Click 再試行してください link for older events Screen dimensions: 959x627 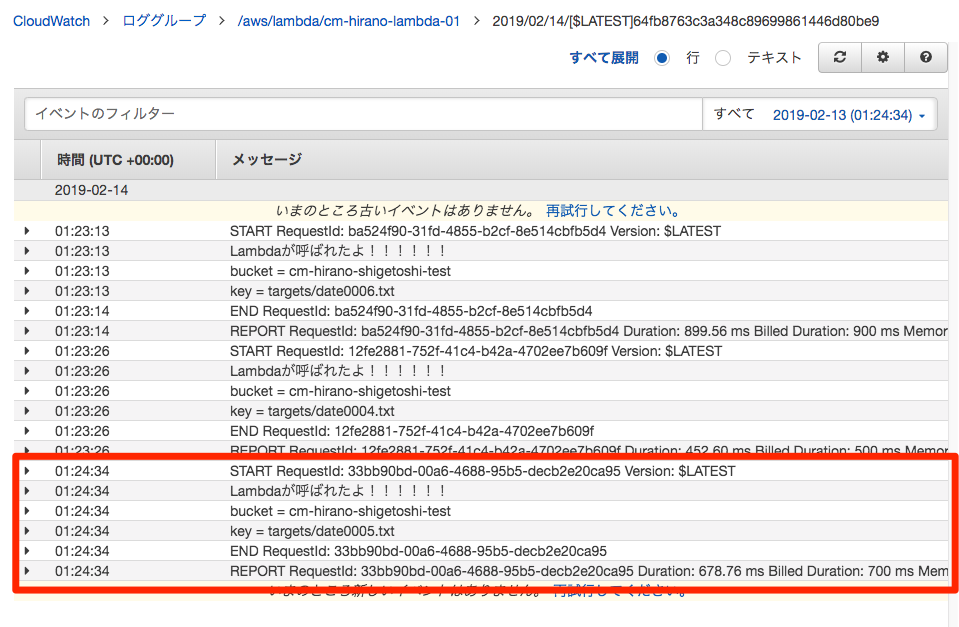tap(613, 210)
